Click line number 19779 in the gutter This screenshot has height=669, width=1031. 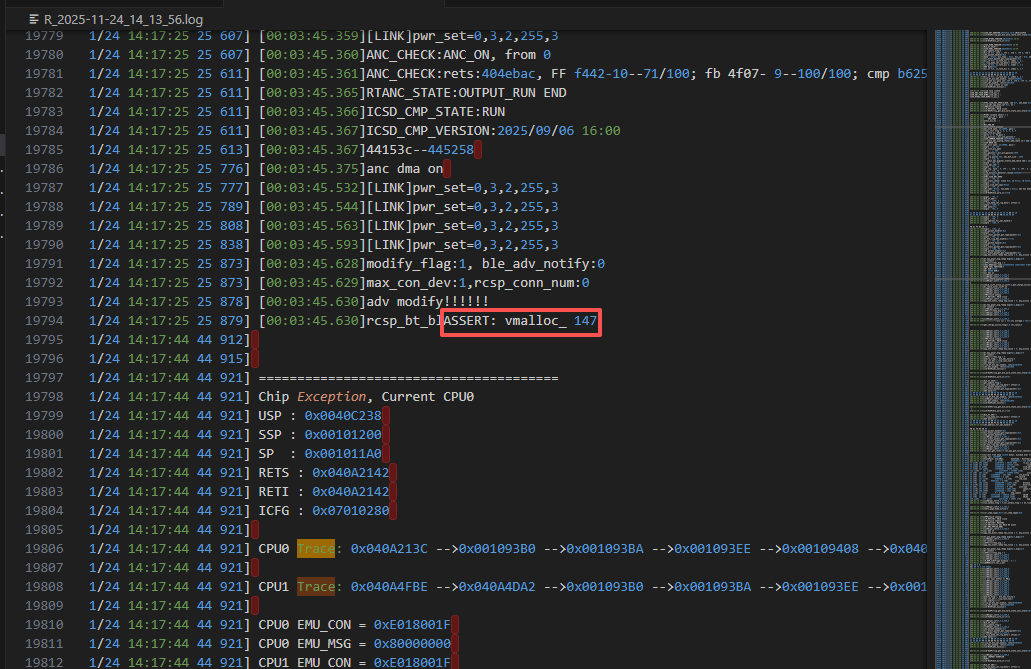click(44, 36)
